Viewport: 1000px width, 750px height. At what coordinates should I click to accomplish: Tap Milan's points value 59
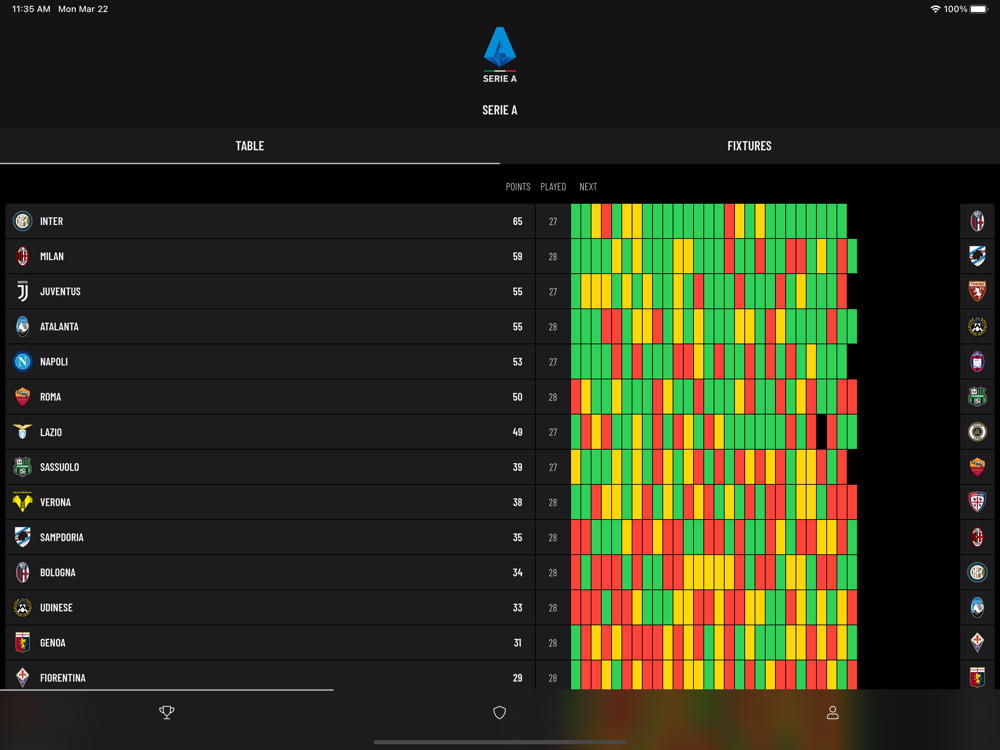pyautogui.click(x=517, y=256)
